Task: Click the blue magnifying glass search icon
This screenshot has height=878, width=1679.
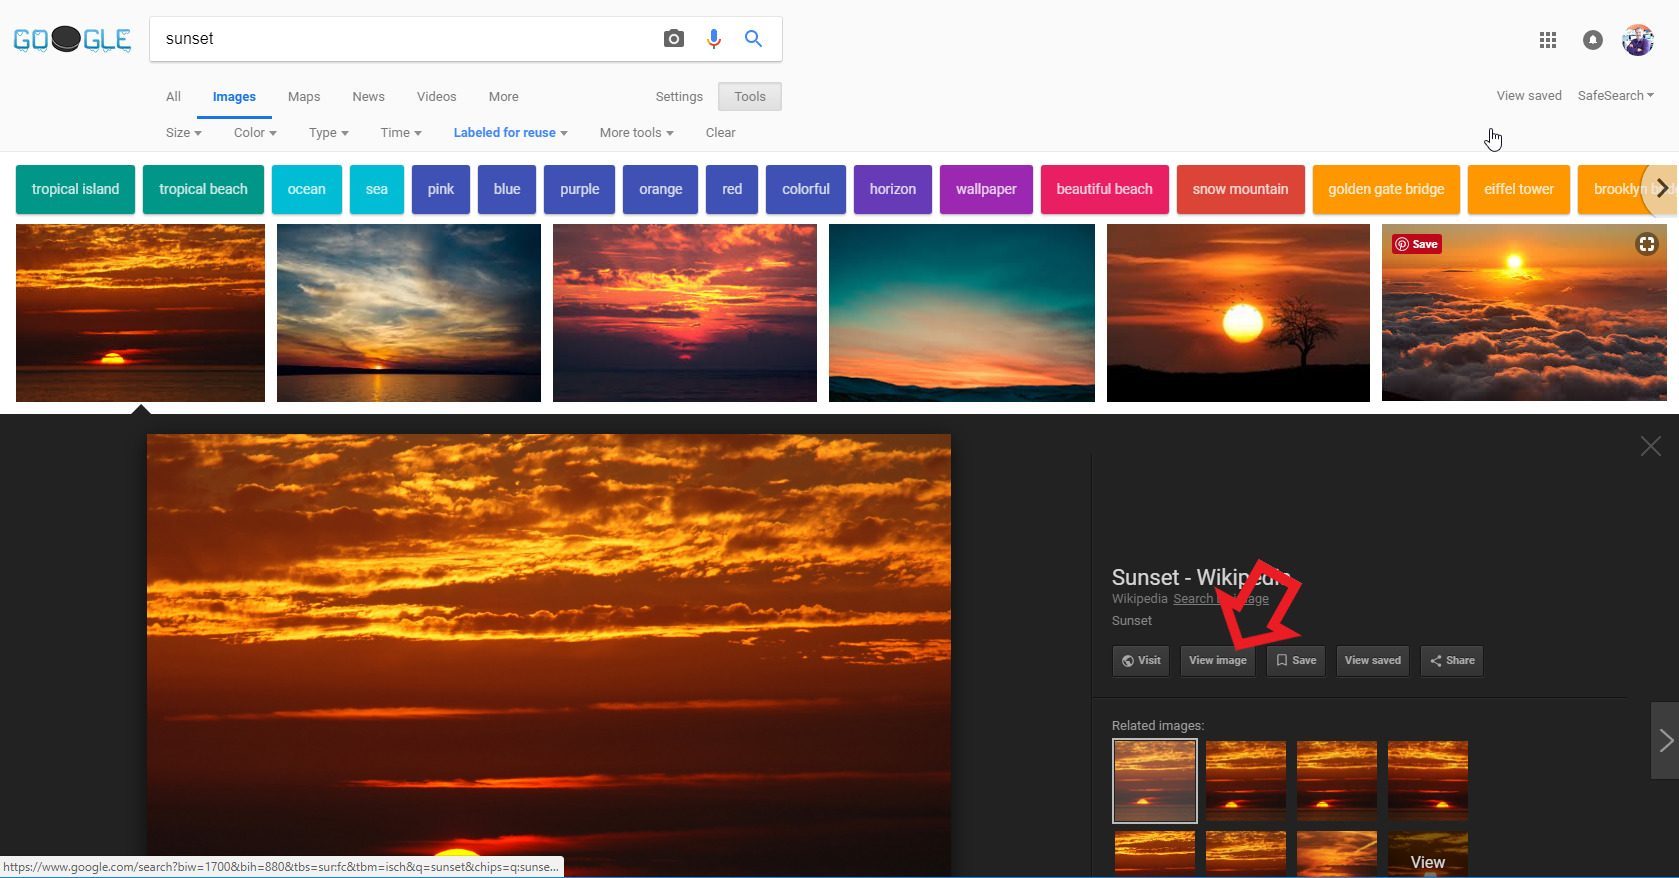Action: [753, 39]
